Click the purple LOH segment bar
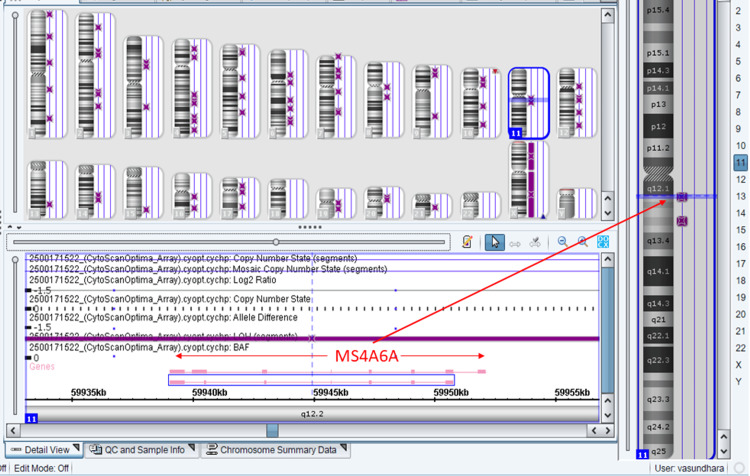The image size is (750, 476). (x=312, y=339)
